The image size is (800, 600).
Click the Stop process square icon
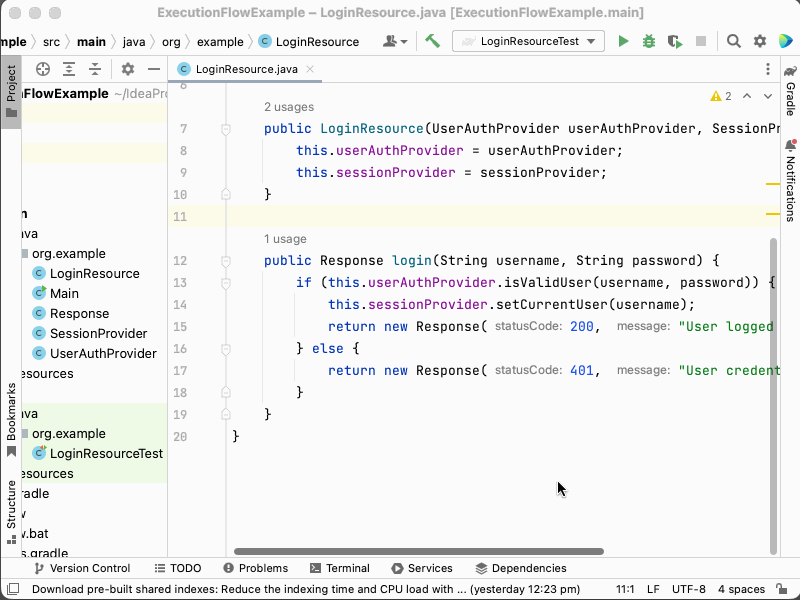point(701,41)
